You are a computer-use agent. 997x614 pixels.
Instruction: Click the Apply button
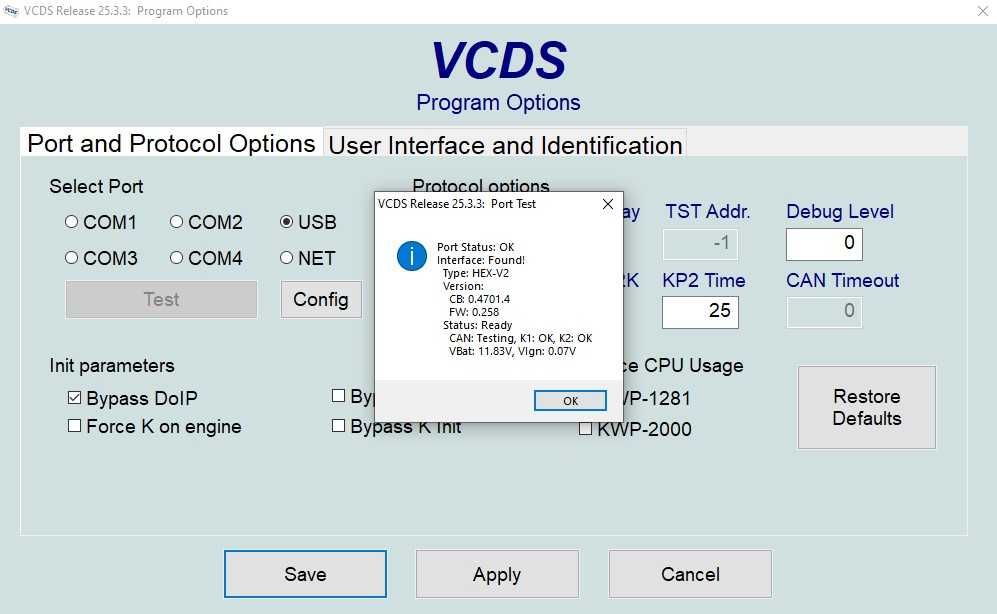tap(497, 574)
